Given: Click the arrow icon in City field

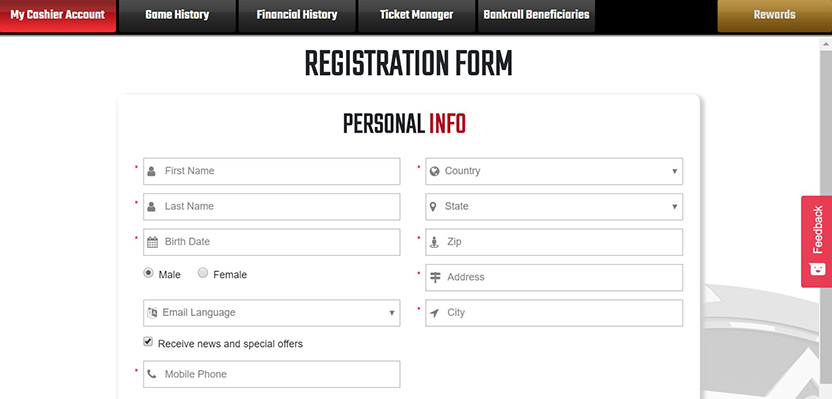Looking at the screenshot, I should click(x=435, y=313).
